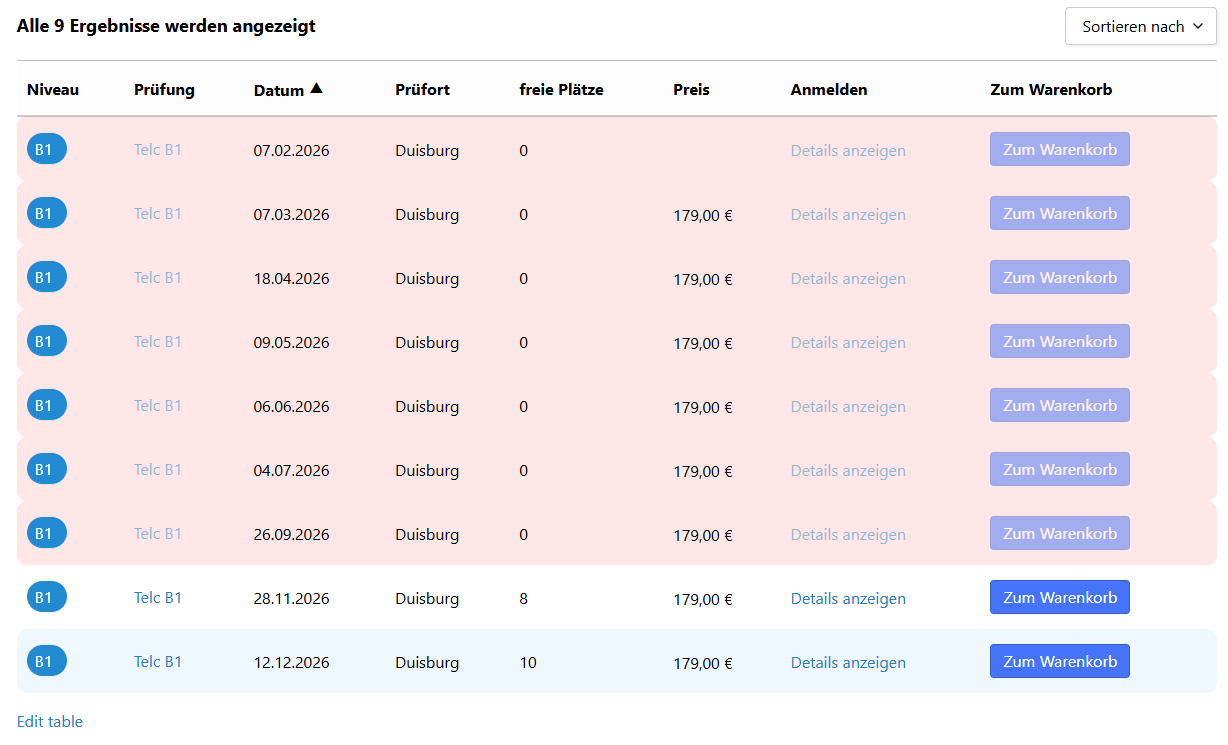The image size is (1228, 745).
Task: Select the date 28.11.2026 cell
Action: [291, 599]
